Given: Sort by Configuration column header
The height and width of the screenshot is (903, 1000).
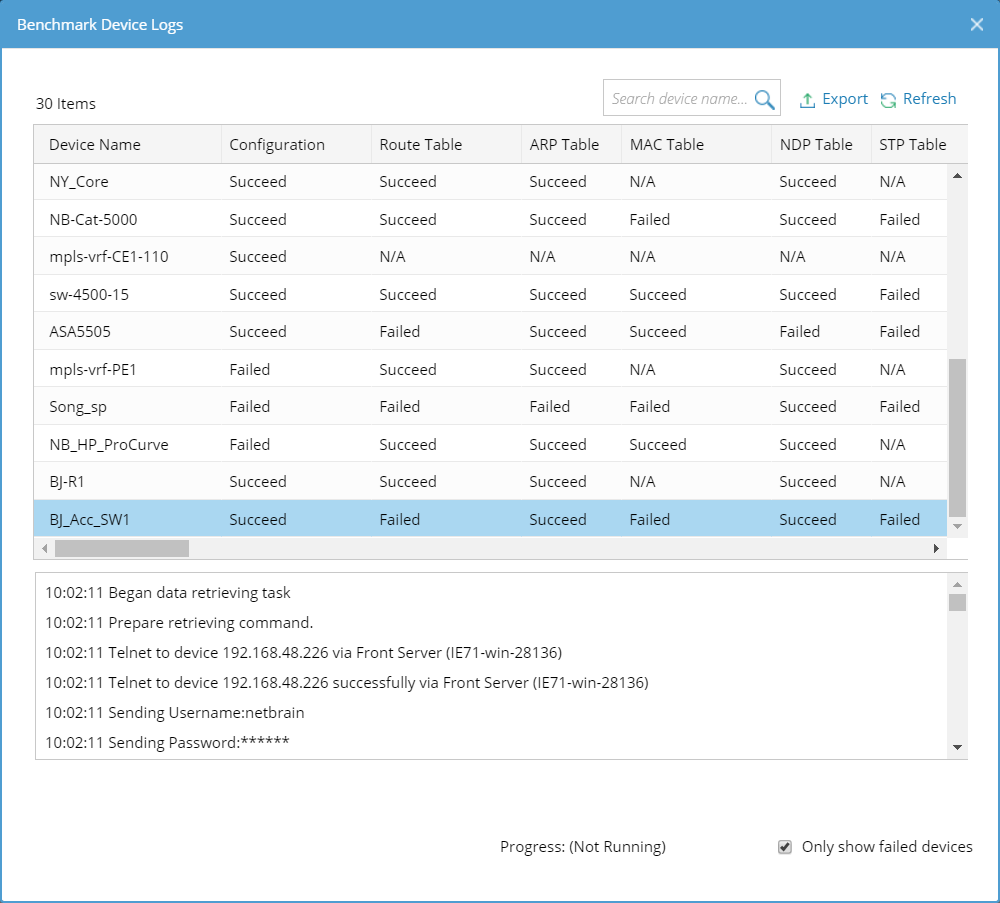Looking at the screenshot, I should tap(277, 145).
